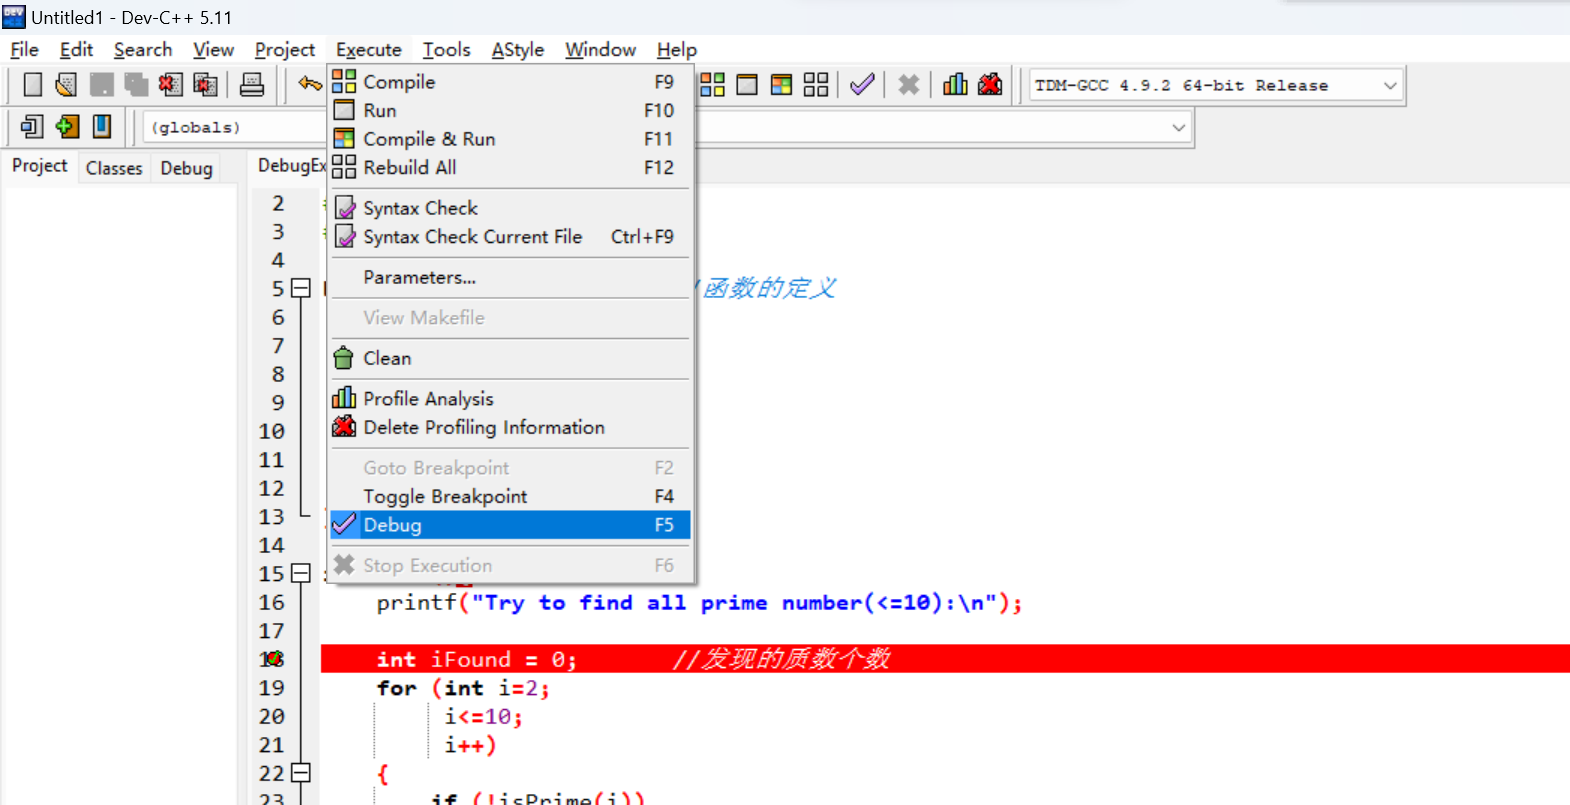Open the compiler set TDM-GCC dropdown
The width and height of the screenshot is (1570, 805).
click(x=1390, y=85)
